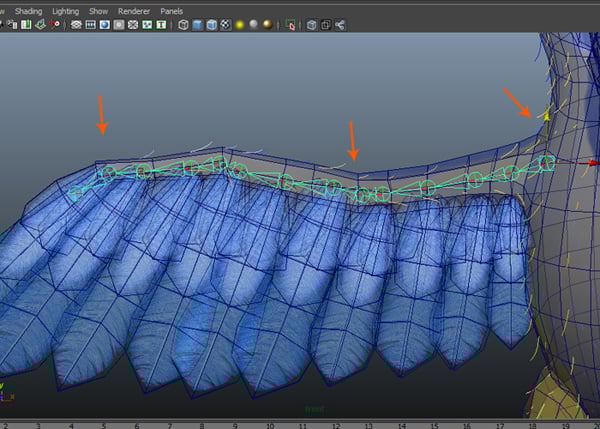600x429 pixels.
Task: Click frame 9 on the timeline
Action: tap(234, 424)
